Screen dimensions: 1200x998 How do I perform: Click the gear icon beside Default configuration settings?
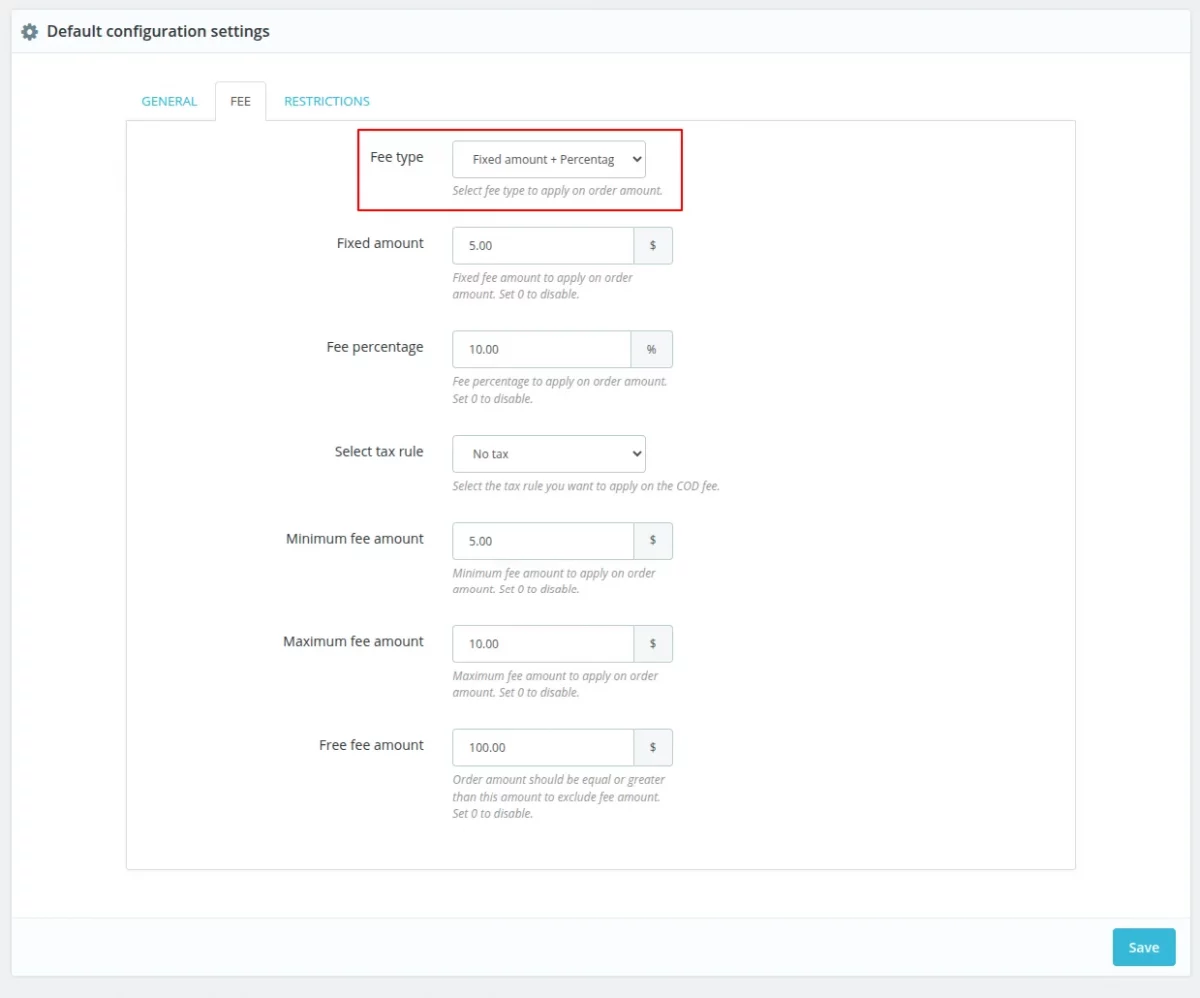pyautogui.click(x=30, y=32)
